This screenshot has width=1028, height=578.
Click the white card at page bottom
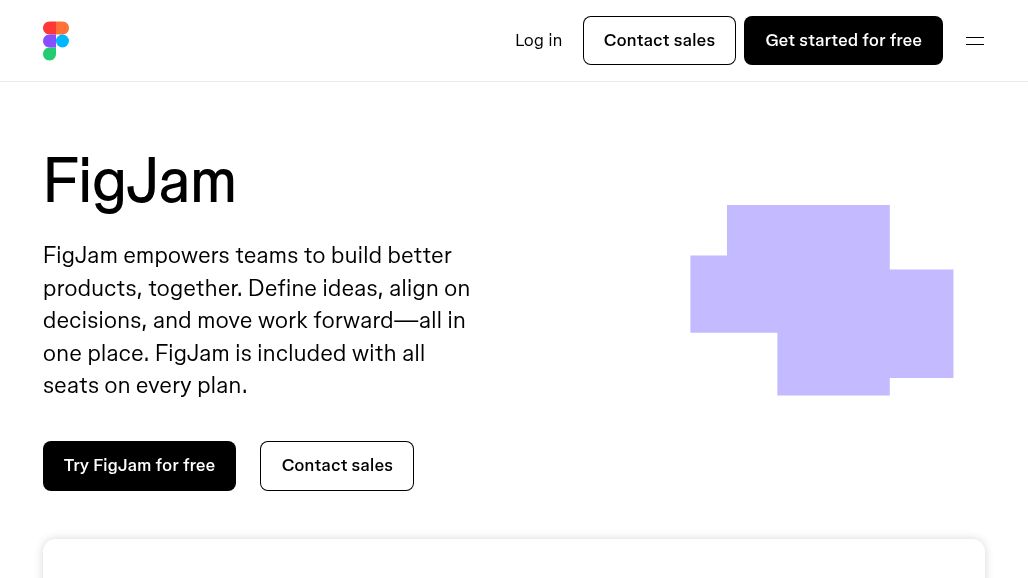click(x=513, y=560)
